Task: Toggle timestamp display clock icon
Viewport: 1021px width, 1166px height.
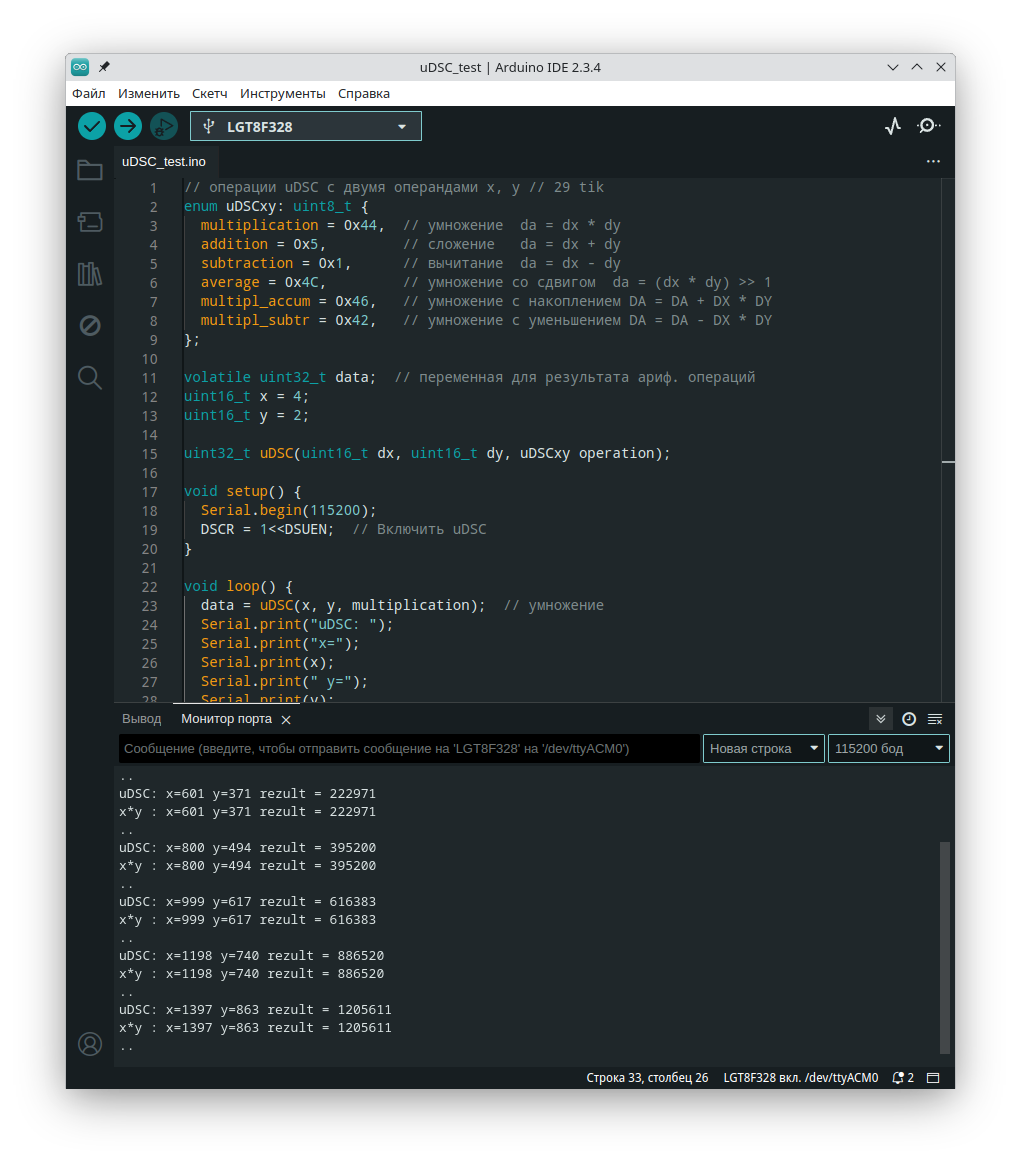Action: click(909, 719)
